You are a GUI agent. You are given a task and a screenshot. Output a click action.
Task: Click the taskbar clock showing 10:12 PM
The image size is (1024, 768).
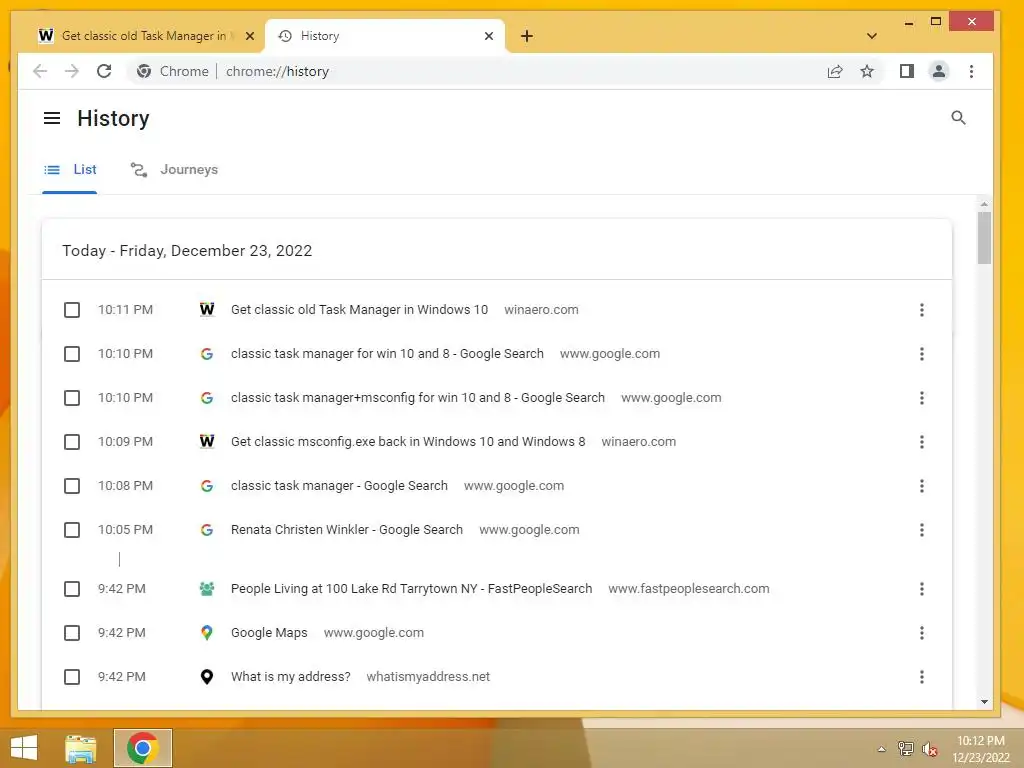981,749
